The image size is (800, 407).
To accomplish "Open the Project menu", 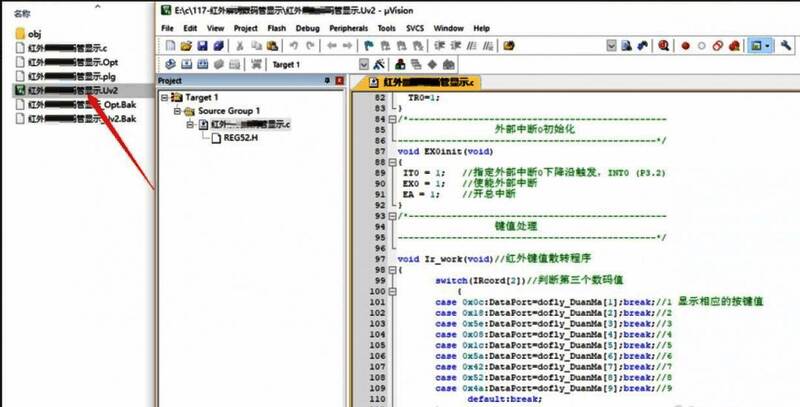I will (246, 29).
